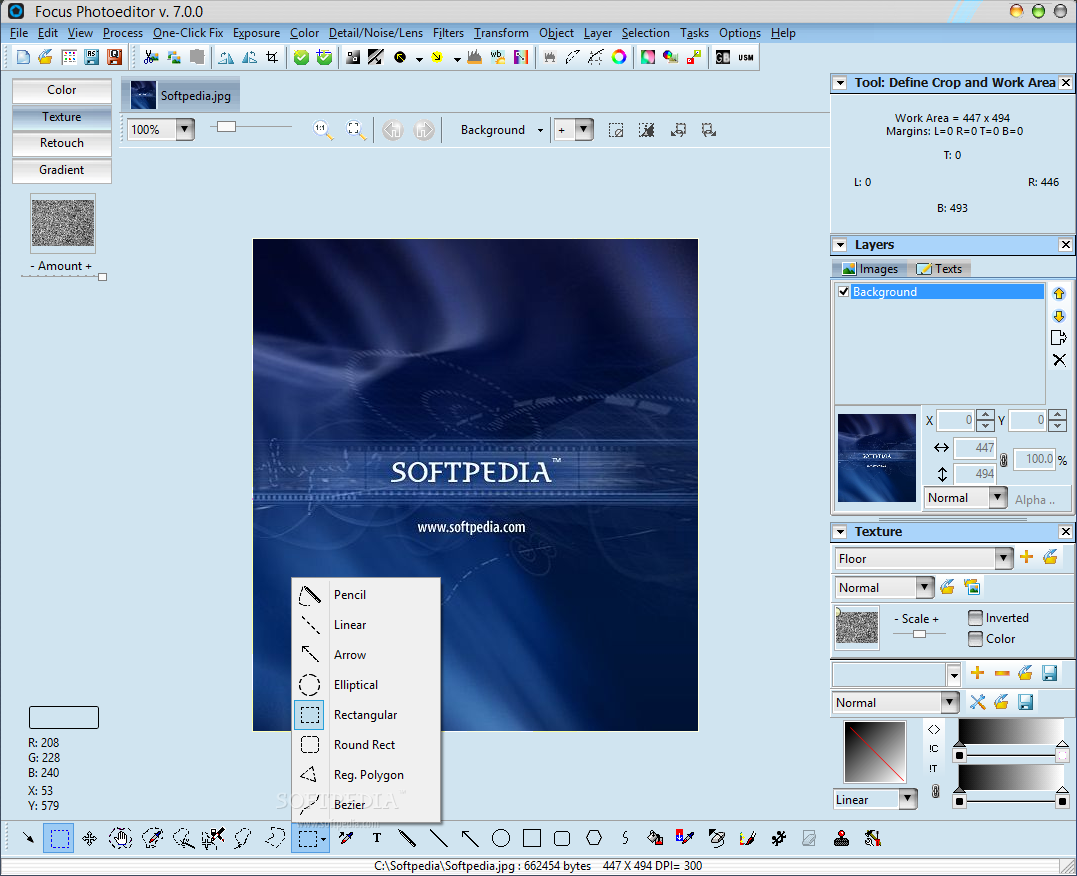Select the square shape drawing tool
Viewport: 1077px width, 876px height.
coord(532,838)
